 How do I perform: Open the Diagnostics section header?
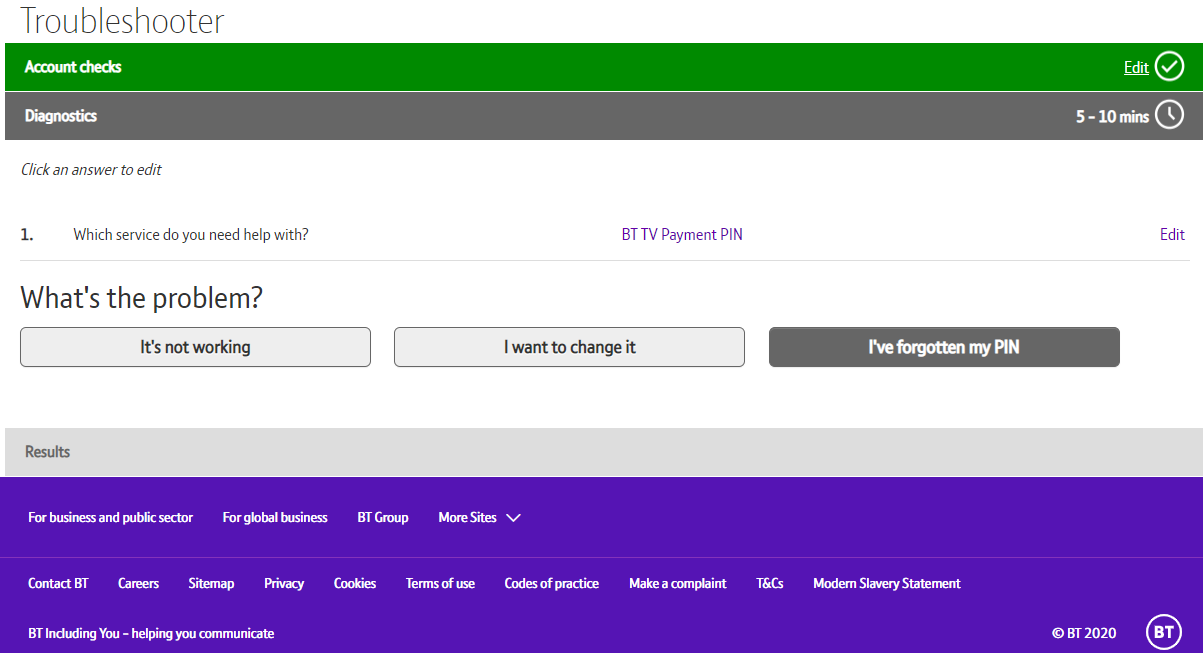pyautogui.click(x=61, y=116)
